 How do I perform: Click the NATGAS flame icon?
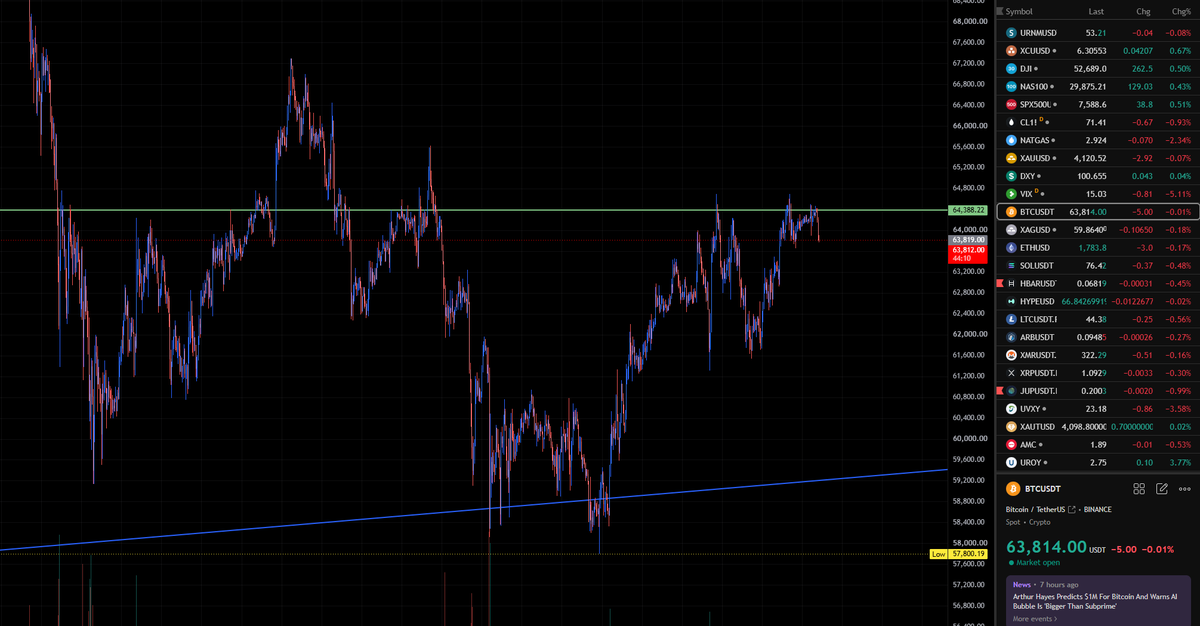(x=1011, y=141)
